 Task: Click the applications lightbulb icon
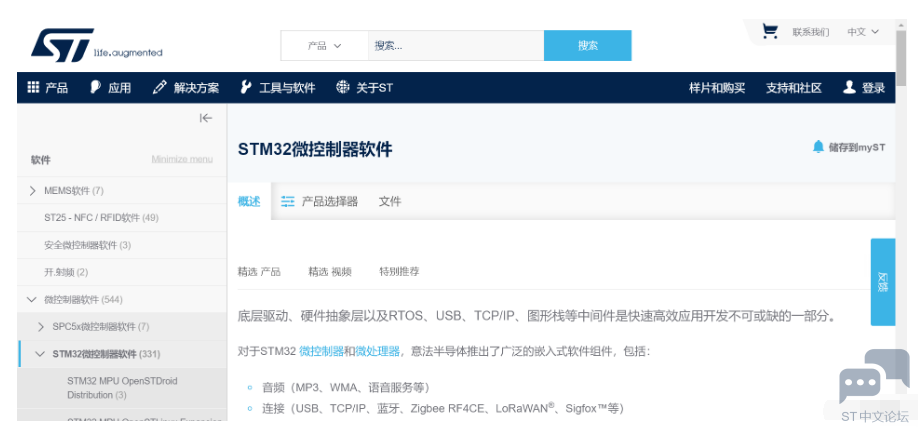(95, 88)
